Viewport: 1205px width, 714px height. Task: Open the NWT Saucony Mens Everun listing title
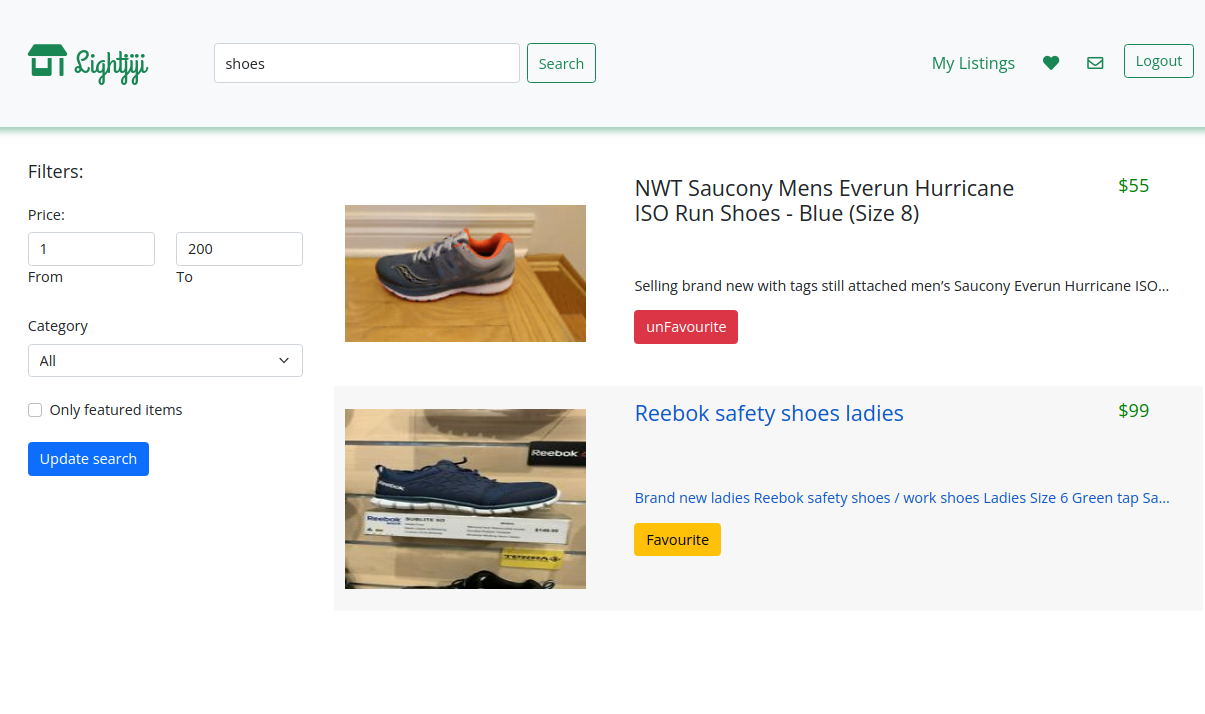point(824,201)
